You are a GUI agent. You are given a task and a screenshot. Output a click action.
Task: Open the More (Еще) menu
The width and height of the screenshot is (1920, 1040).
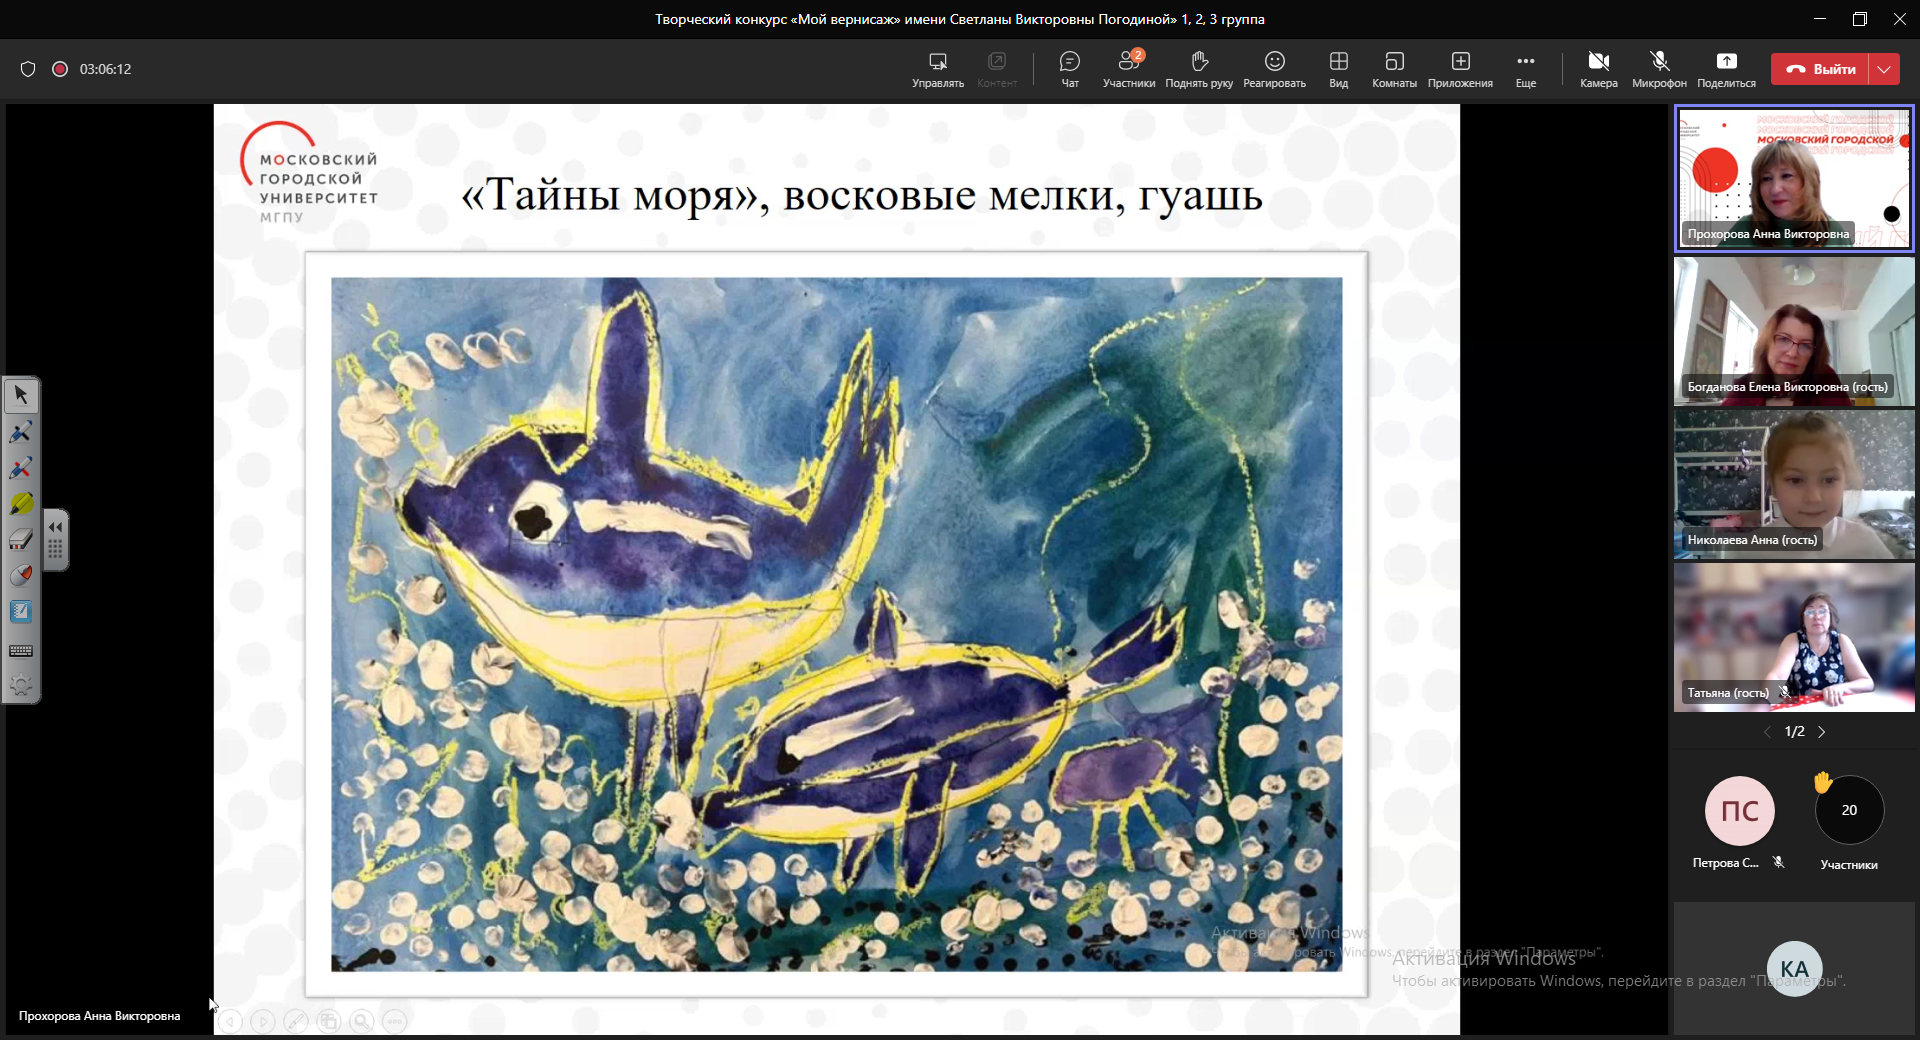point(1525,69)
